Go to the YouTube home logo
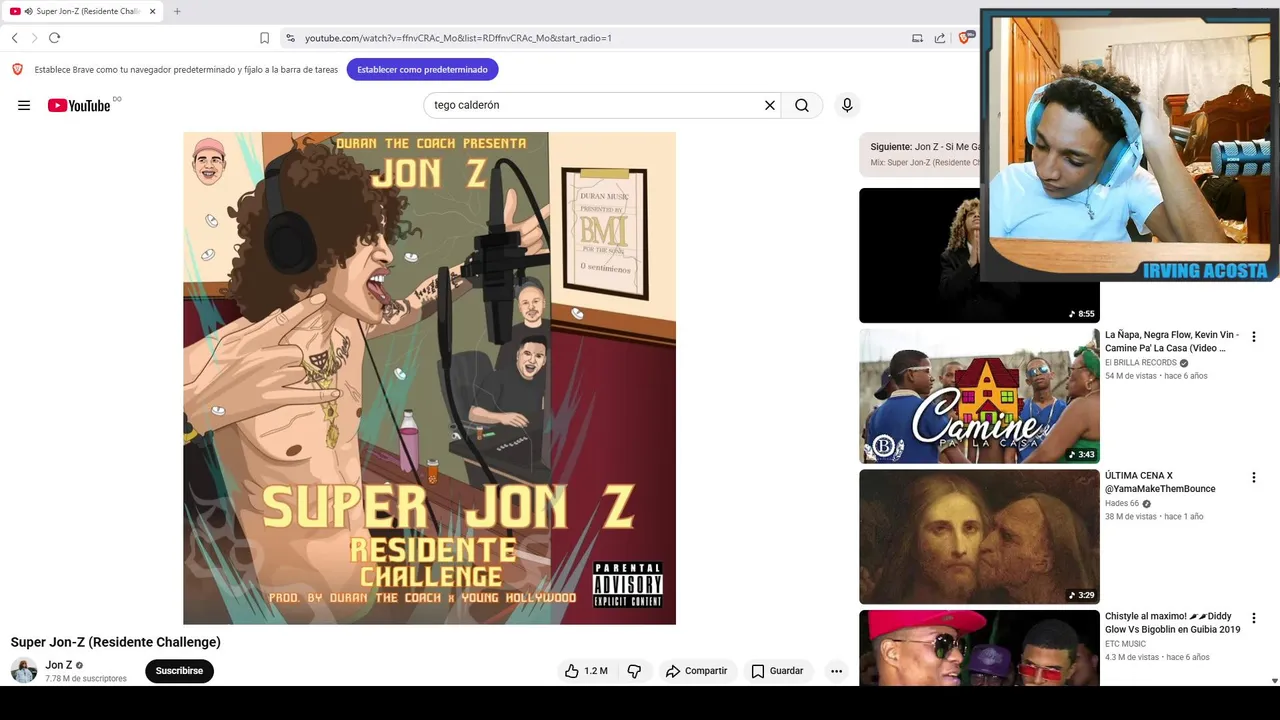Image resolution: width=1280 pixels, height=720 pixels. pos(79,105)
